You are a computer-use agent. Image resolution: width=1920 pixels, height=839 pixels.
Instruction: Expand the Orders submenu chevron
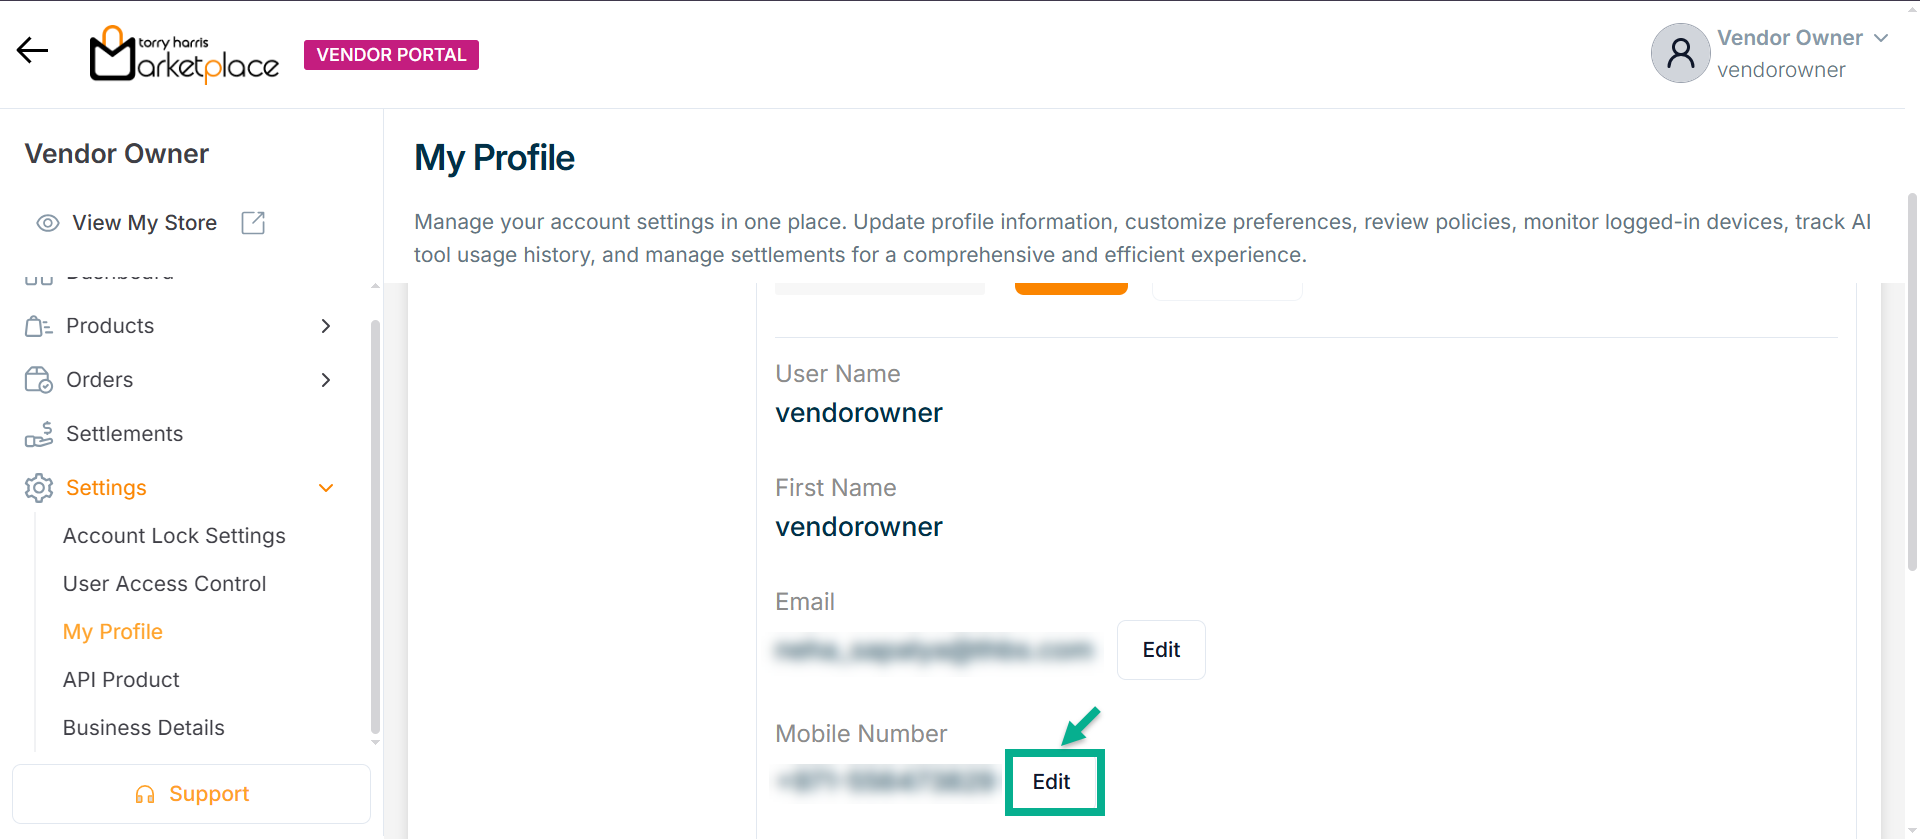[x=326, y=380]
